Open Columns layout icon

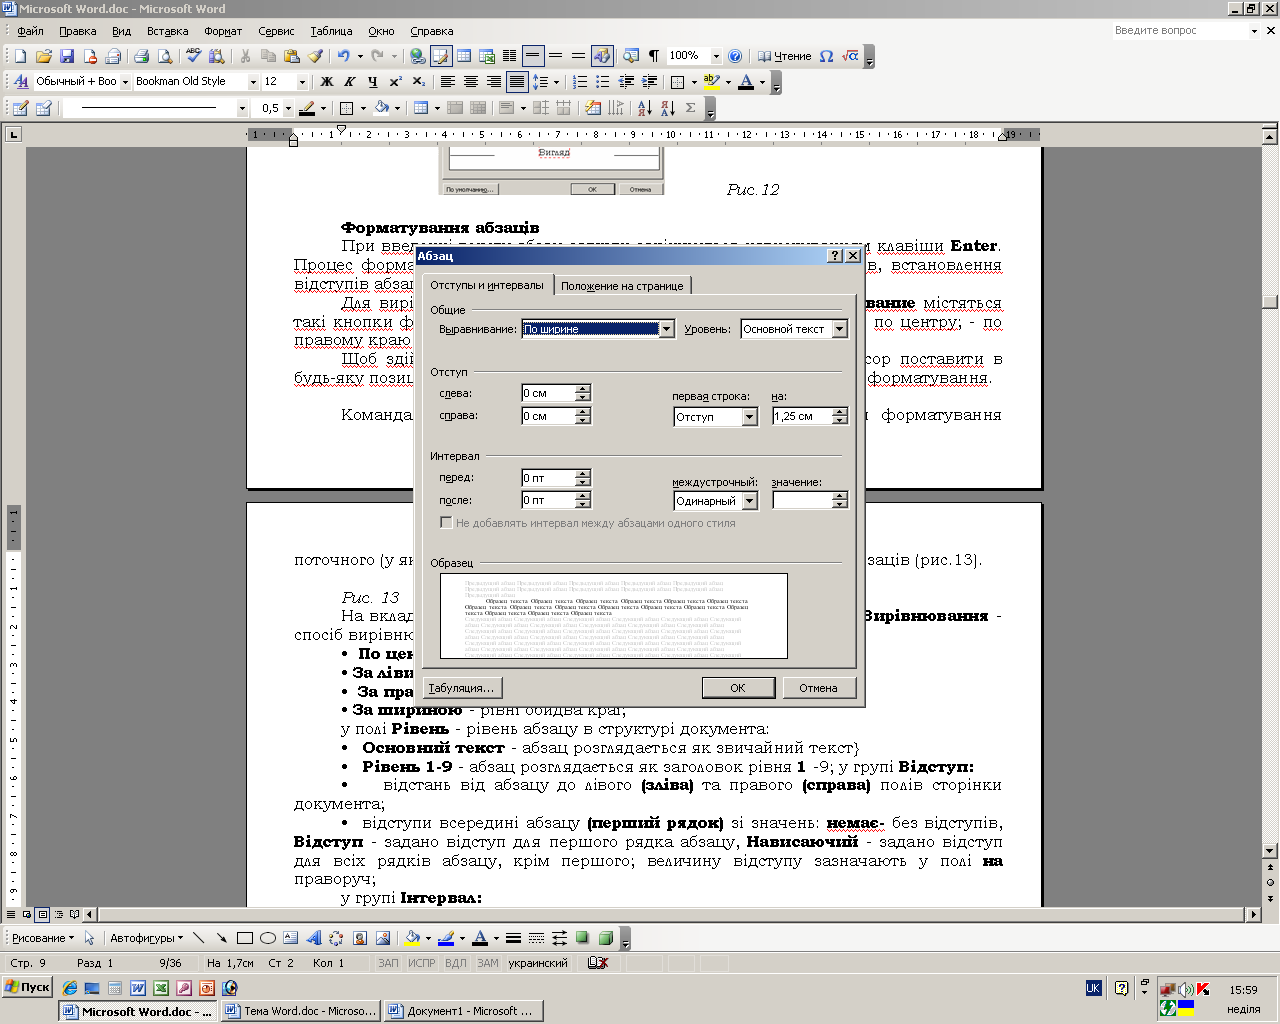[x=510, y=56]
